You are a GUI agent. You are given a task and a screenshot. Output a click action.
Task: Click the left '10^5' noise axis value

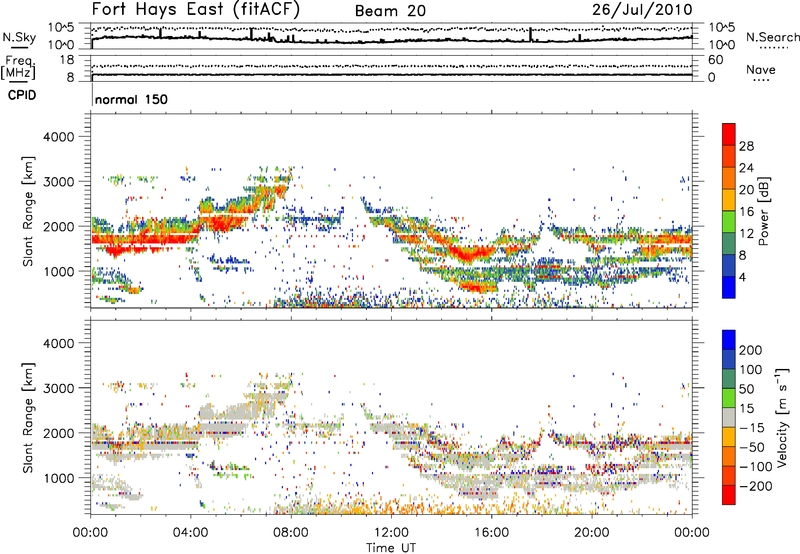coord(61,28)
